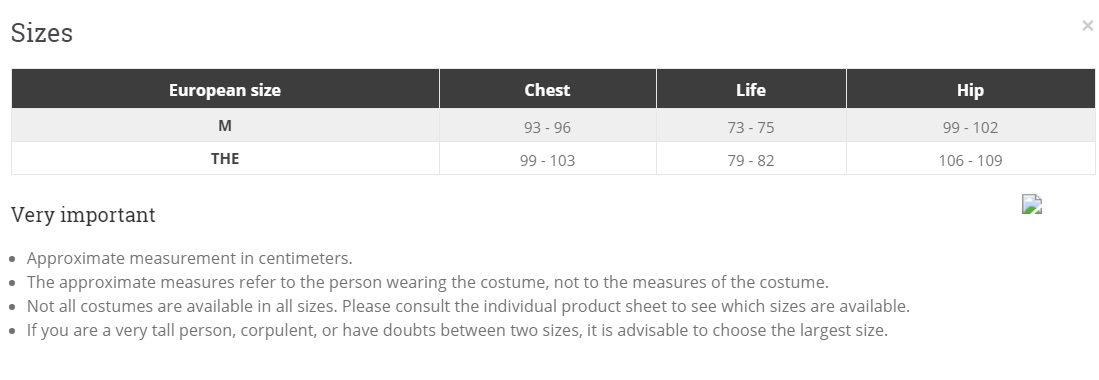Select the Chest column header

point(547,89)
